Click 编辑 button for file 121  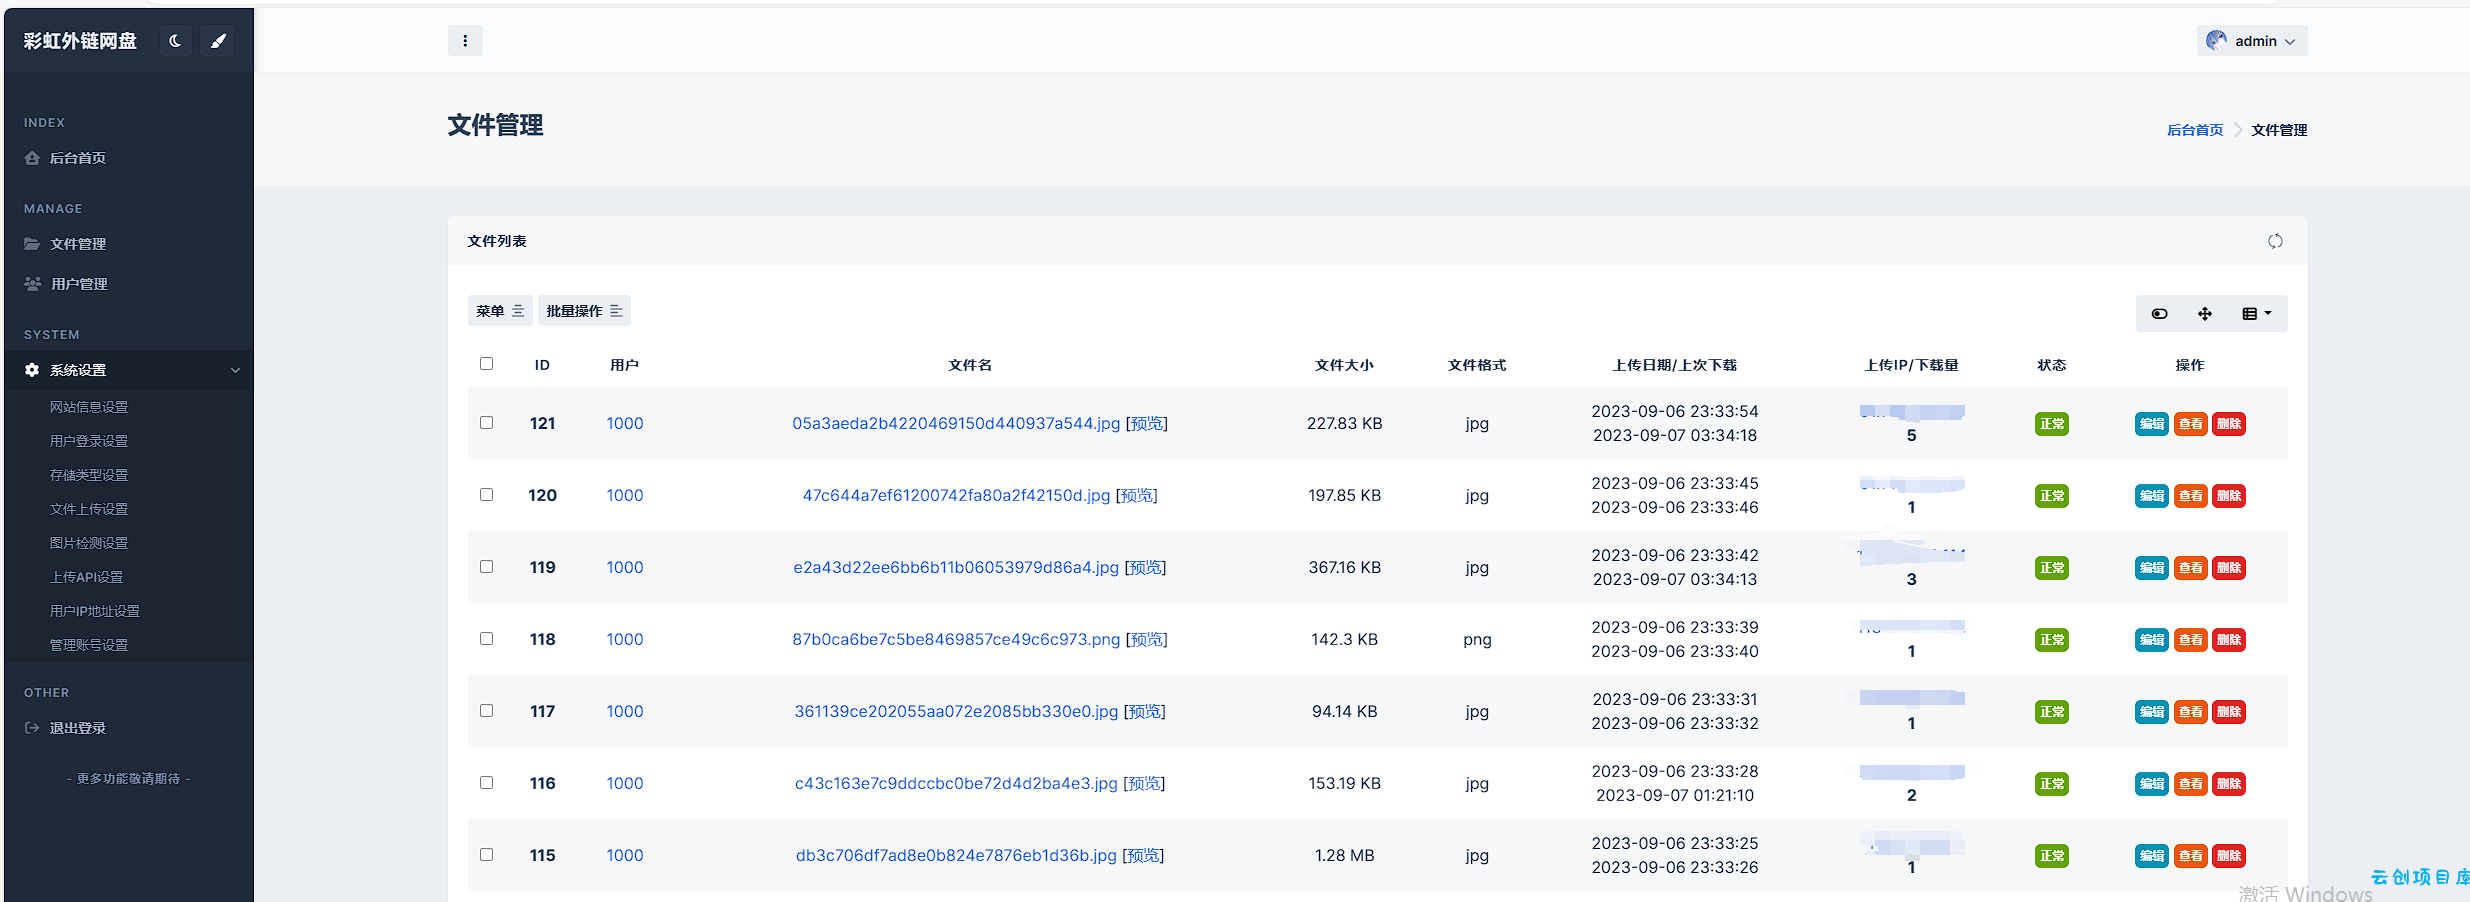tap(2152, 424)
